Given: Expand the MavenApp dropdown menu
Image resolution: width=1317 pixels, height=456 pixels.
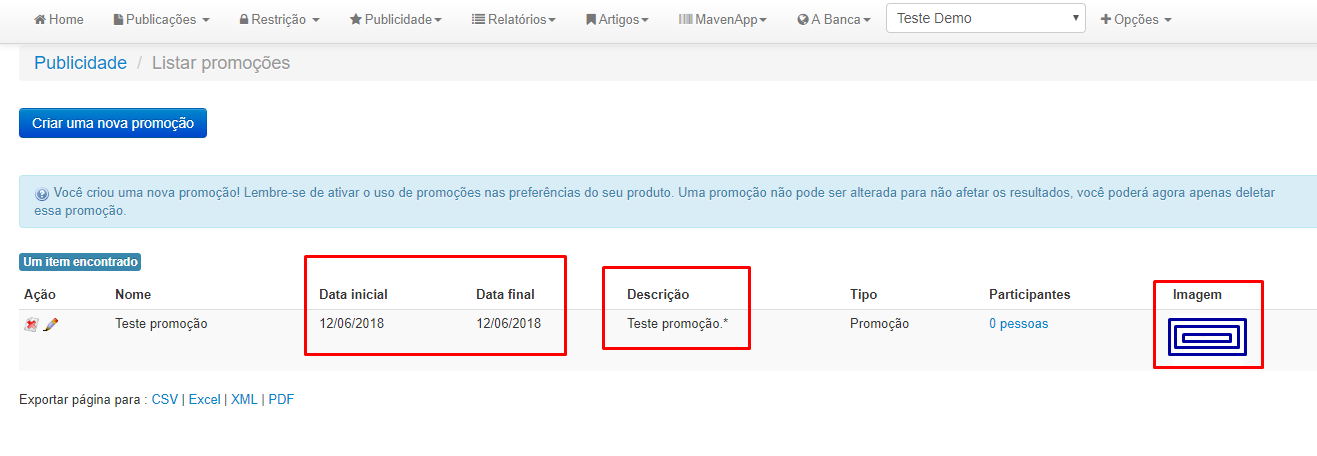Looking at the screenshot, I should [723, 19].
